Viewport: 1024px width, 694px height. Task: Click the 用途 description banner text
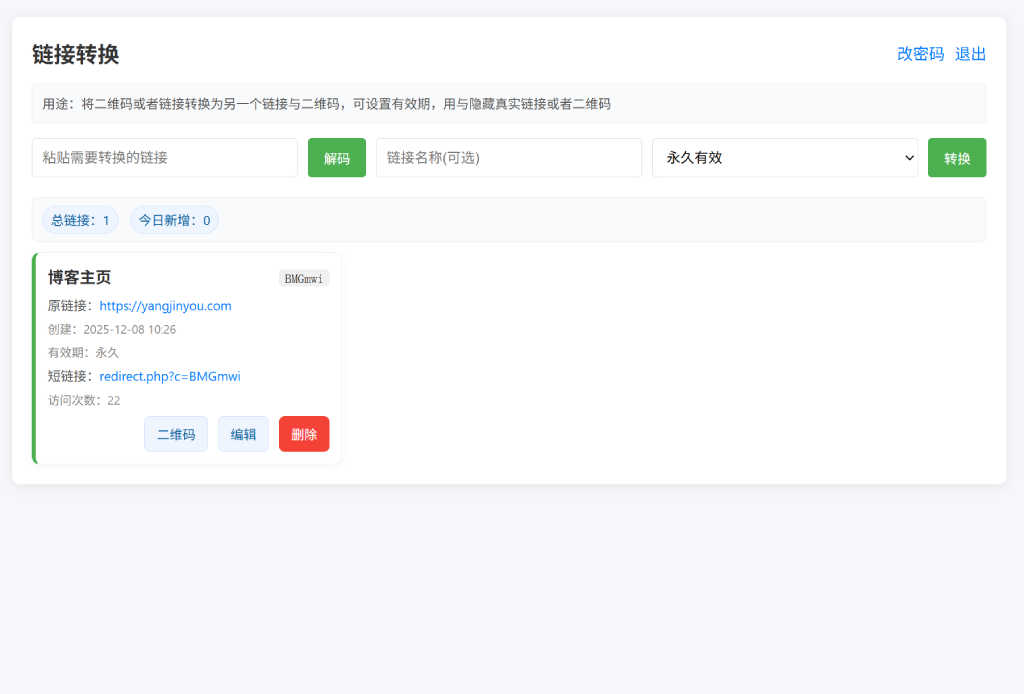[326, 104]
